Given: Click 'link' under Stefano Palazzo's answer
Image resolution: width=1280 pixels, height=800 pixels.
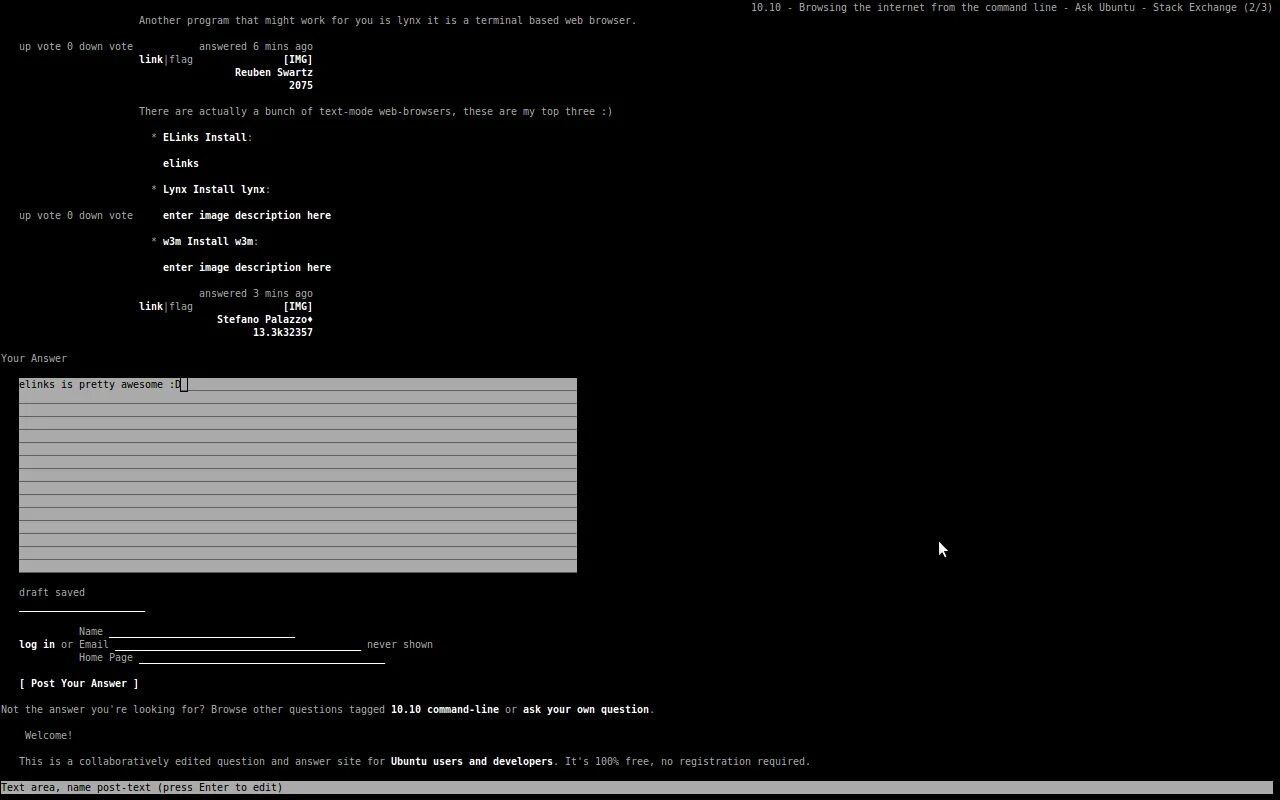Looking at the screenshot, I should pos(151,306).
